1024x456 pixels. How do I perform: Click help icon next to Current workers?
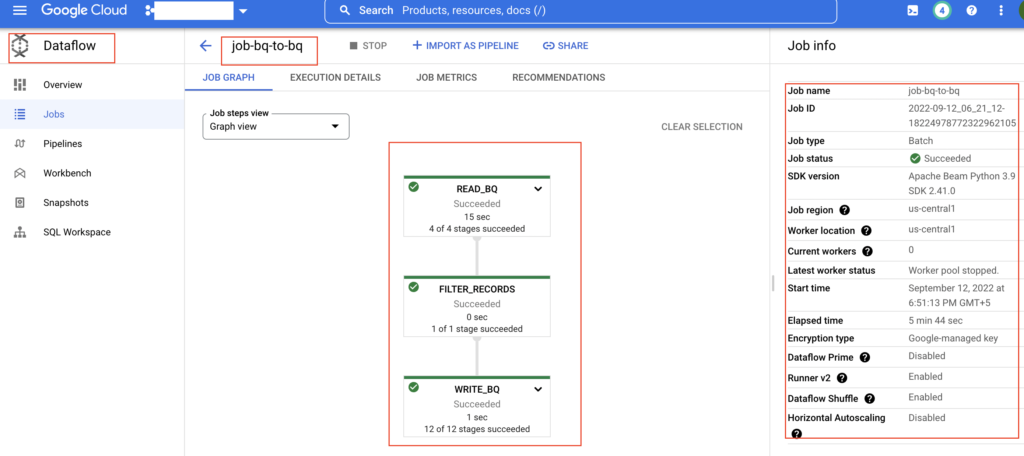point(868,252)
